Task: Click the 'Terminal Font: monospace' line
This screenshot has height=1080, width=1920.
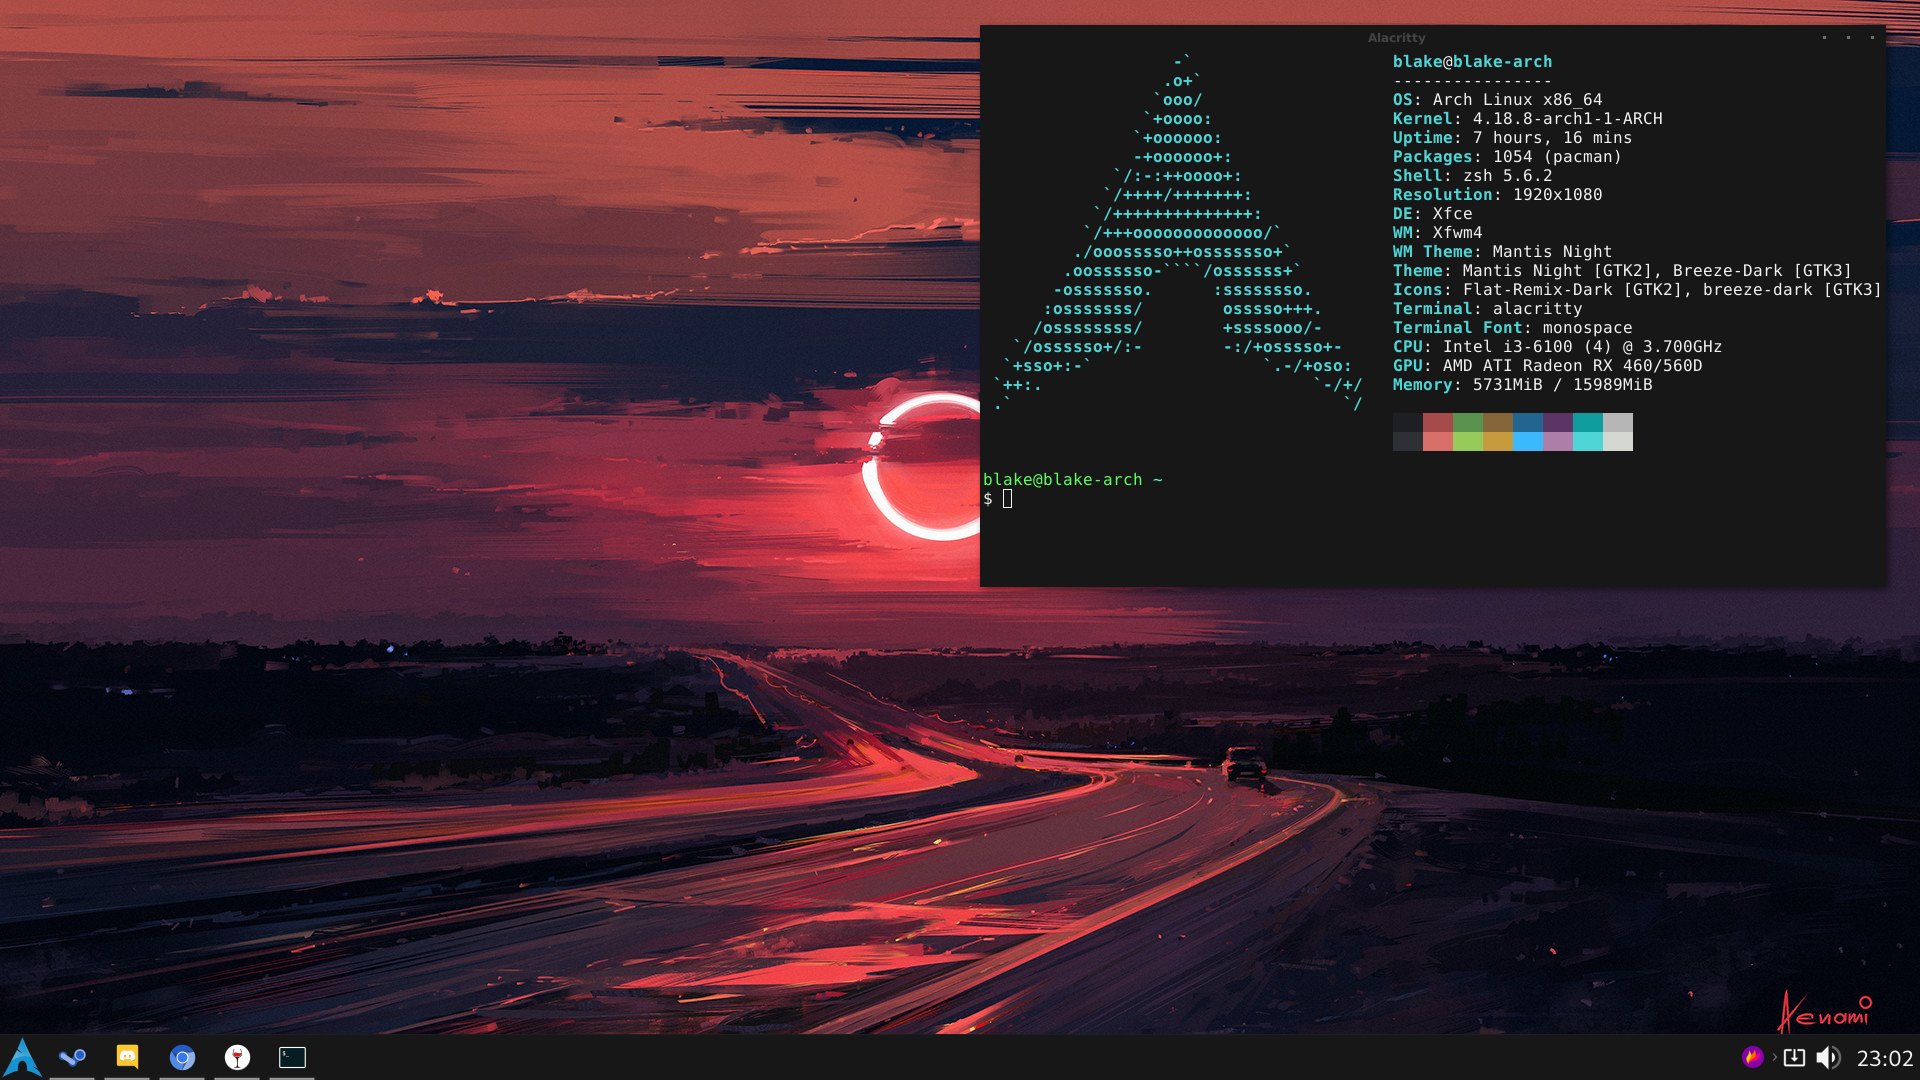Action: point(1513,328)
